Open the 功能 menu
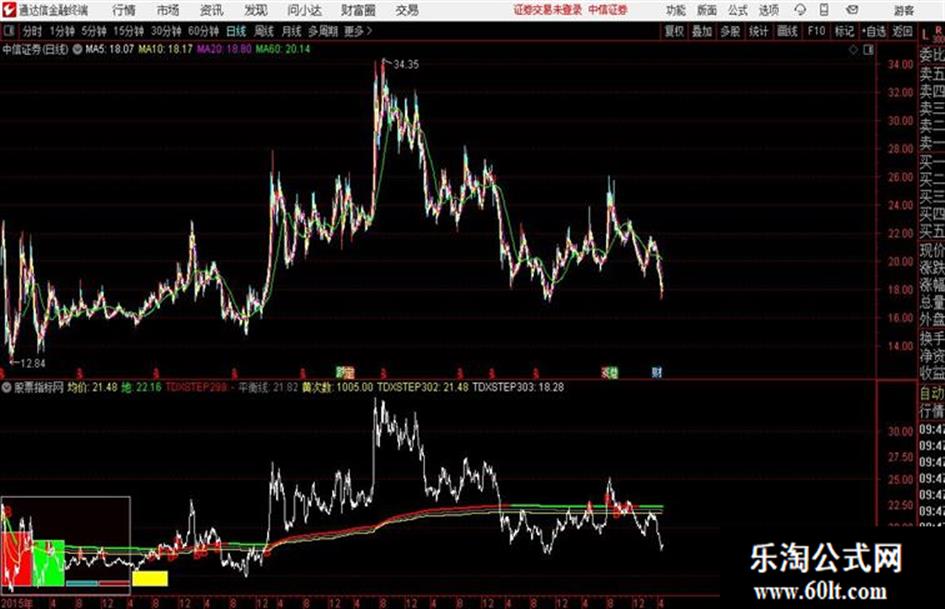The width and height of the screenshot is (945, 609). tap(676, 10)
